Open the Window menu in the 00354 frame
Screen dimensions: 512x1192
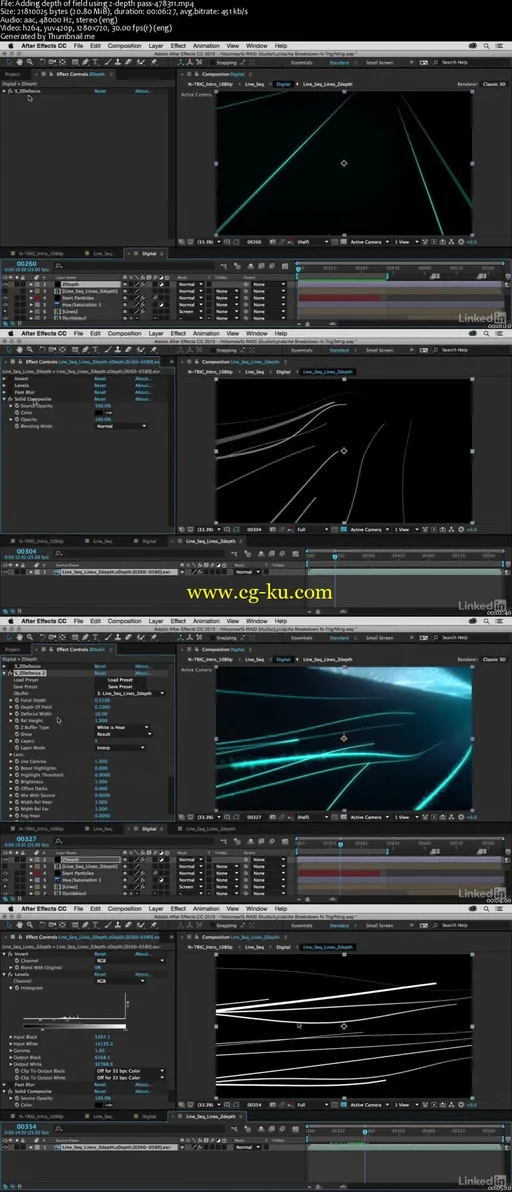click(257, 908)
